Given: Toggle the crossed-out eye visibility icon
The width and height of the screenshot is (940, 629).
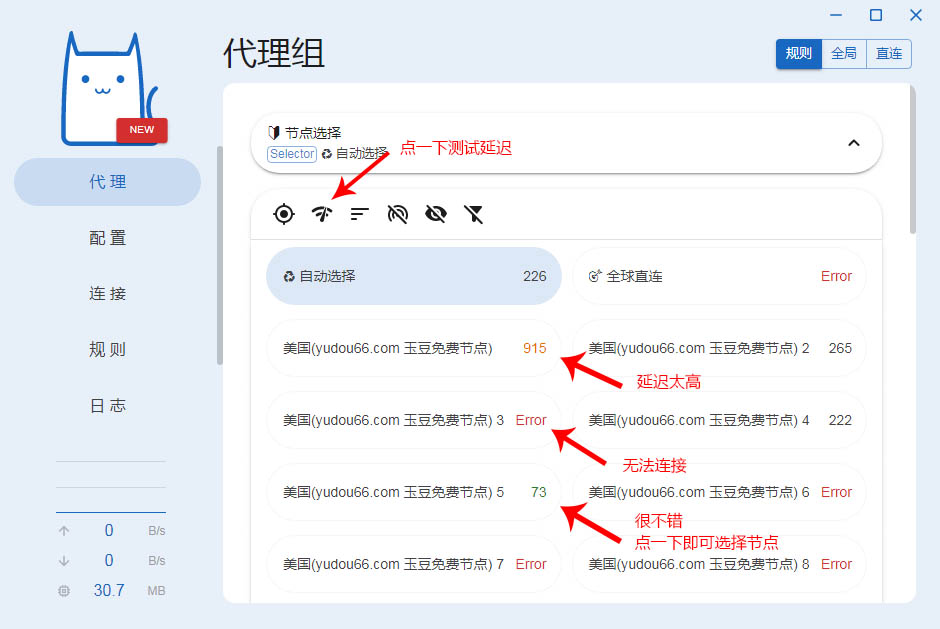Looking at the screenshot, I should pos(435,214).
